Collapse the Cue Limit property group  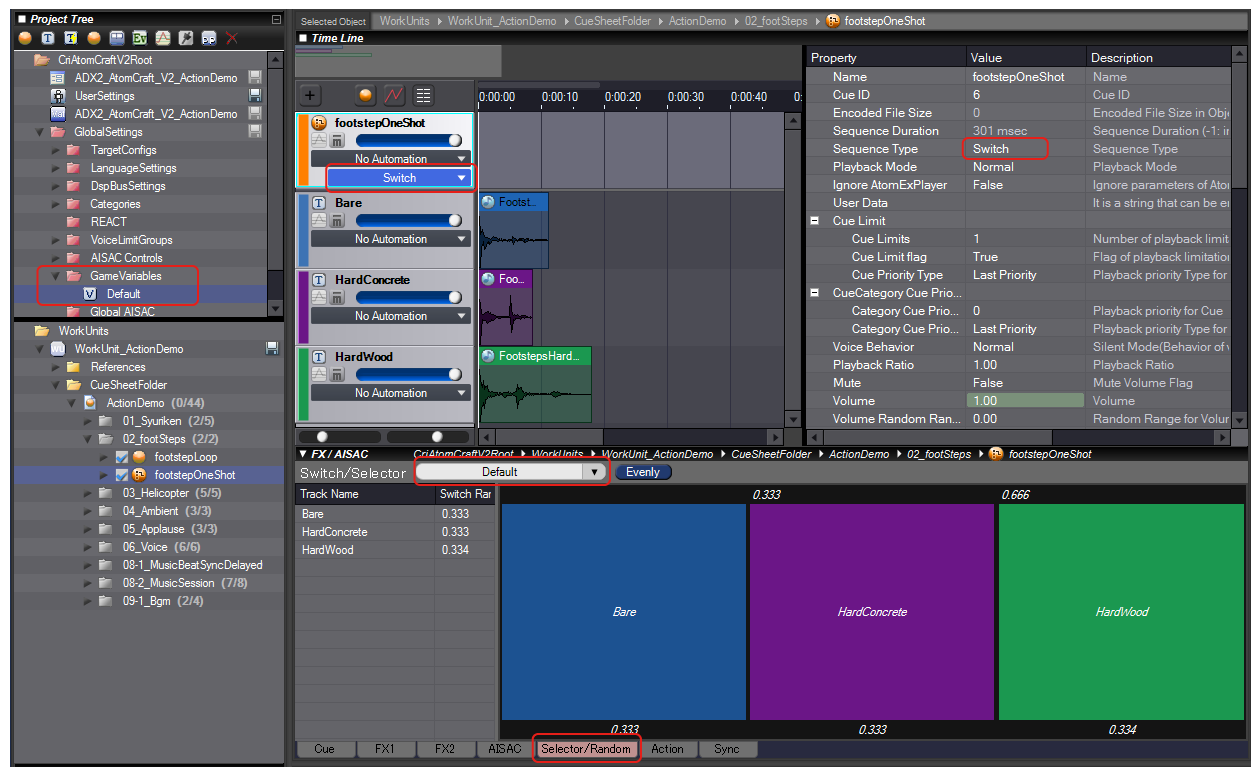[815, 221]
